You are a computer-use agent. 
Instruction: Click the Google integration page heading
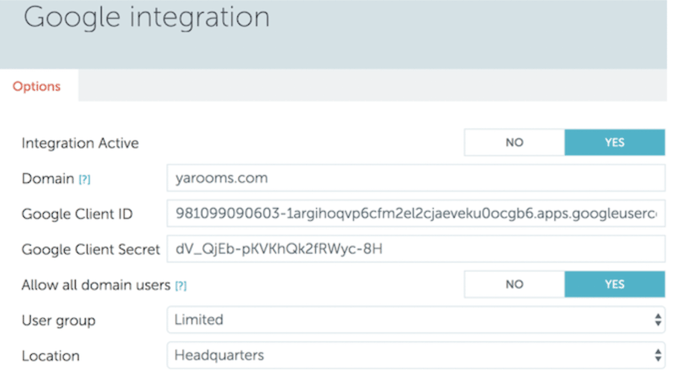(x=147, y=18)
